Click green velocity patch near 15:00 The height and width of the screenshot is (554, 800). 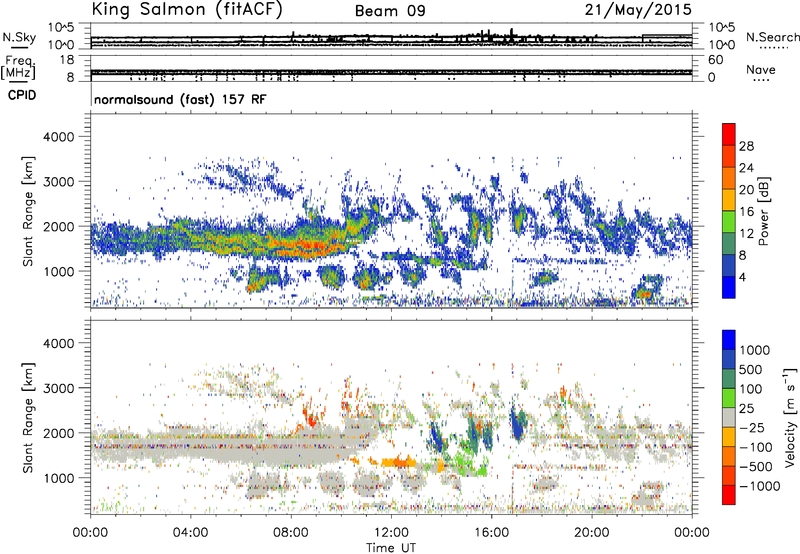point(467,463)
